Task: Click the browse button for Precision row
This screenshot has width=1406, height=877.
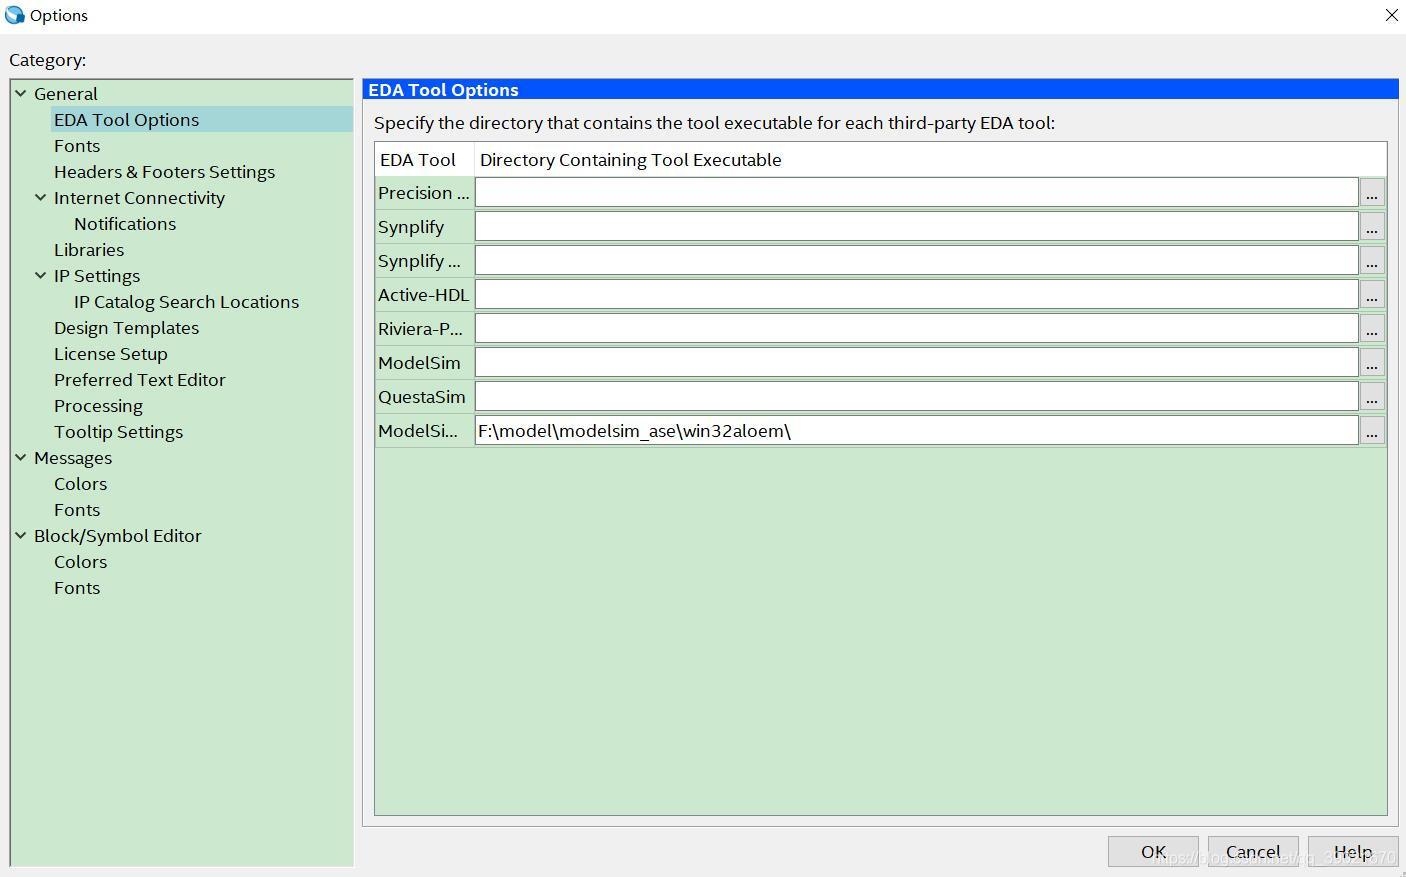Action: (1372, 192)
